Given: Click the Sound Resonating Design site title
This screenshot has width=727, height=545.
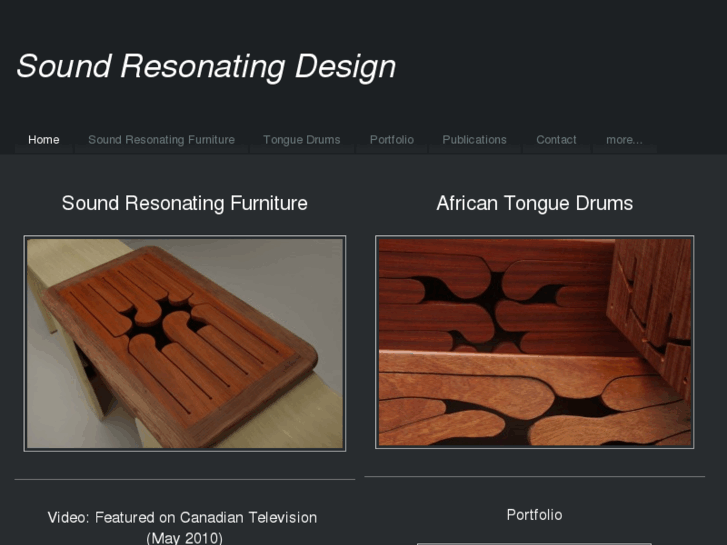Looking at the screenshot, I should 206,66.
